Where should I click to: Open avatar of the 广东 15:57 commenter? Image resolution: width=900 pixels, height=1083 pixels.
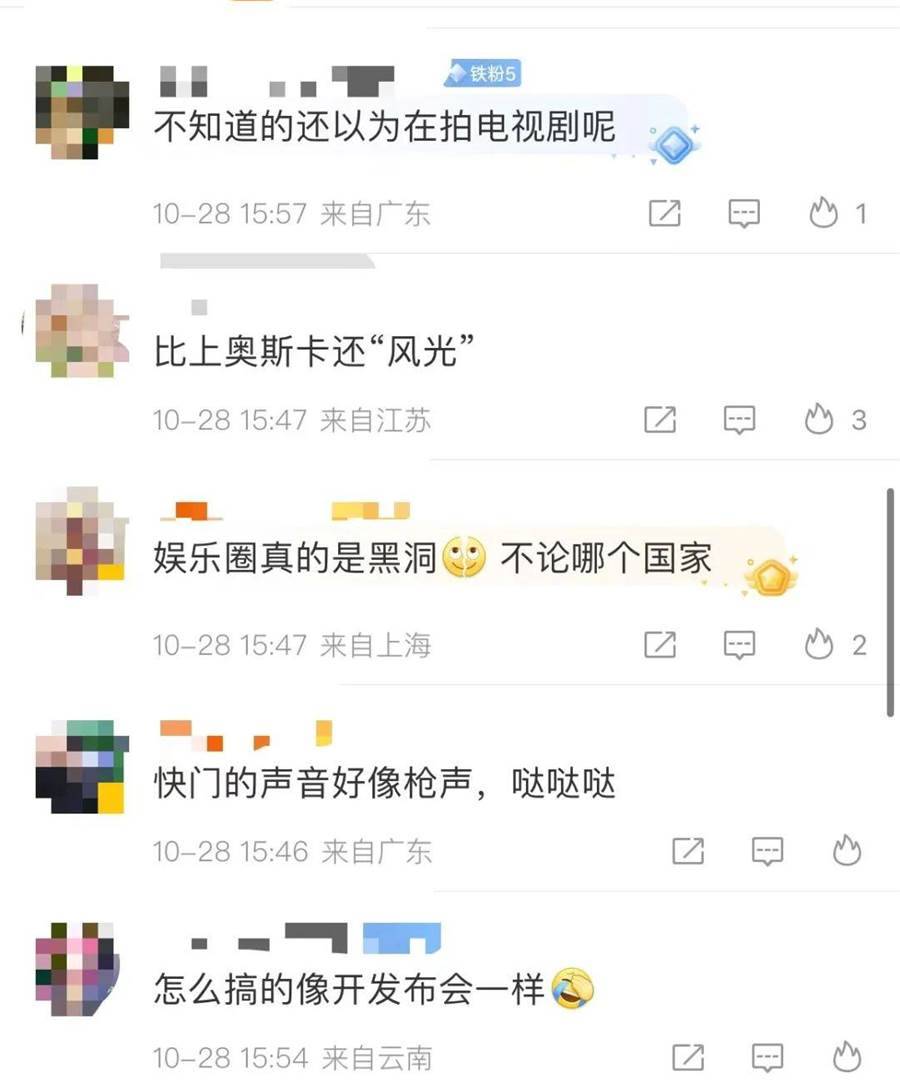[82, 113]
